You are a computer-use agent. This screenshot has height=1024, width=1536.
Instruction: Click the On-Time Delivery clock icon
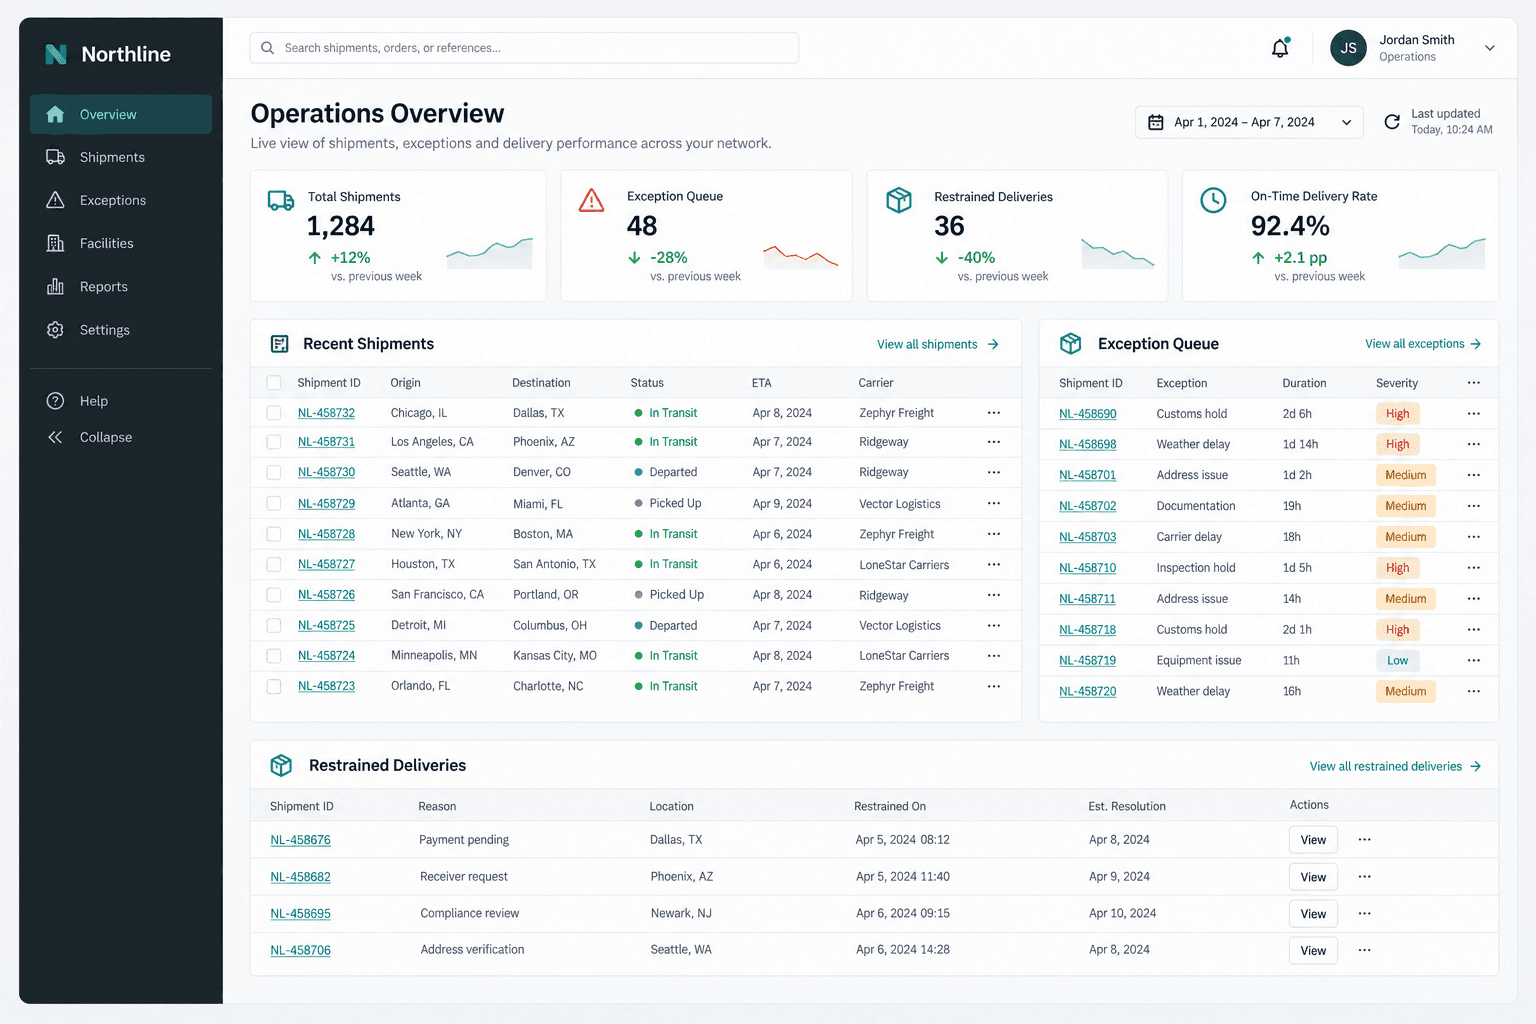(1213, 200)
